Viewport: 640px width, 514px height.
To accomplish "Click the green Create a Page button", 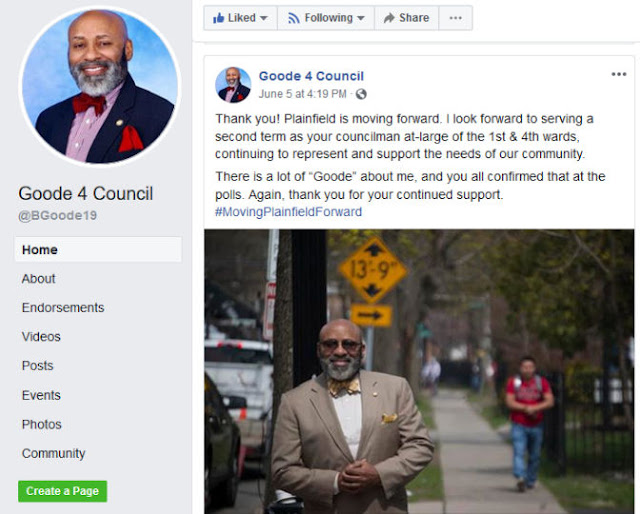I will pyautogui.click(x=62, y=491).
